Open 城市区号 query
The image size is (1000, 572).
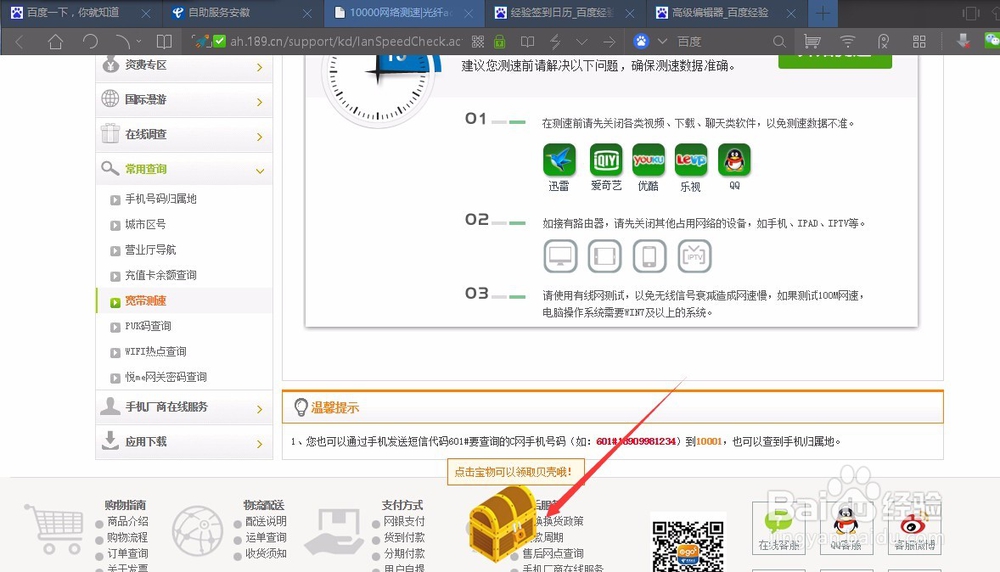click(145, 224)
